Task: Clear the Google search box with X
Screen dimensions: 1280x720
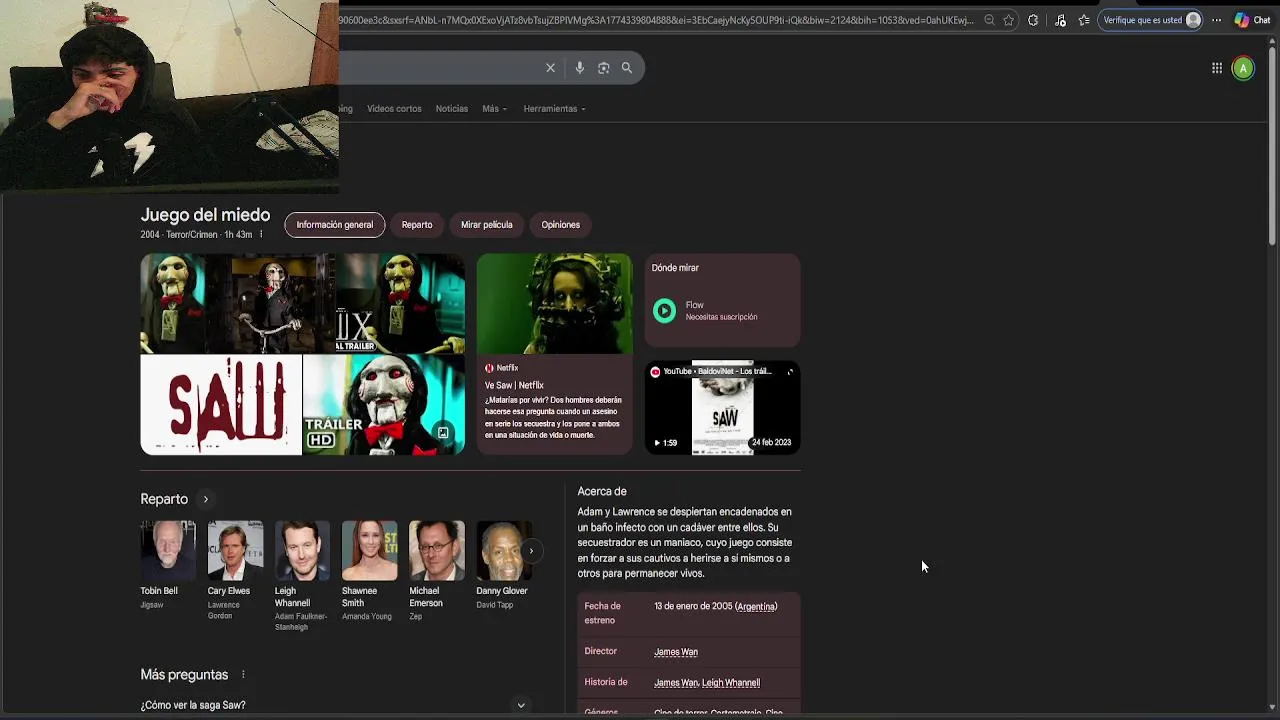Action: coord(550,68)
